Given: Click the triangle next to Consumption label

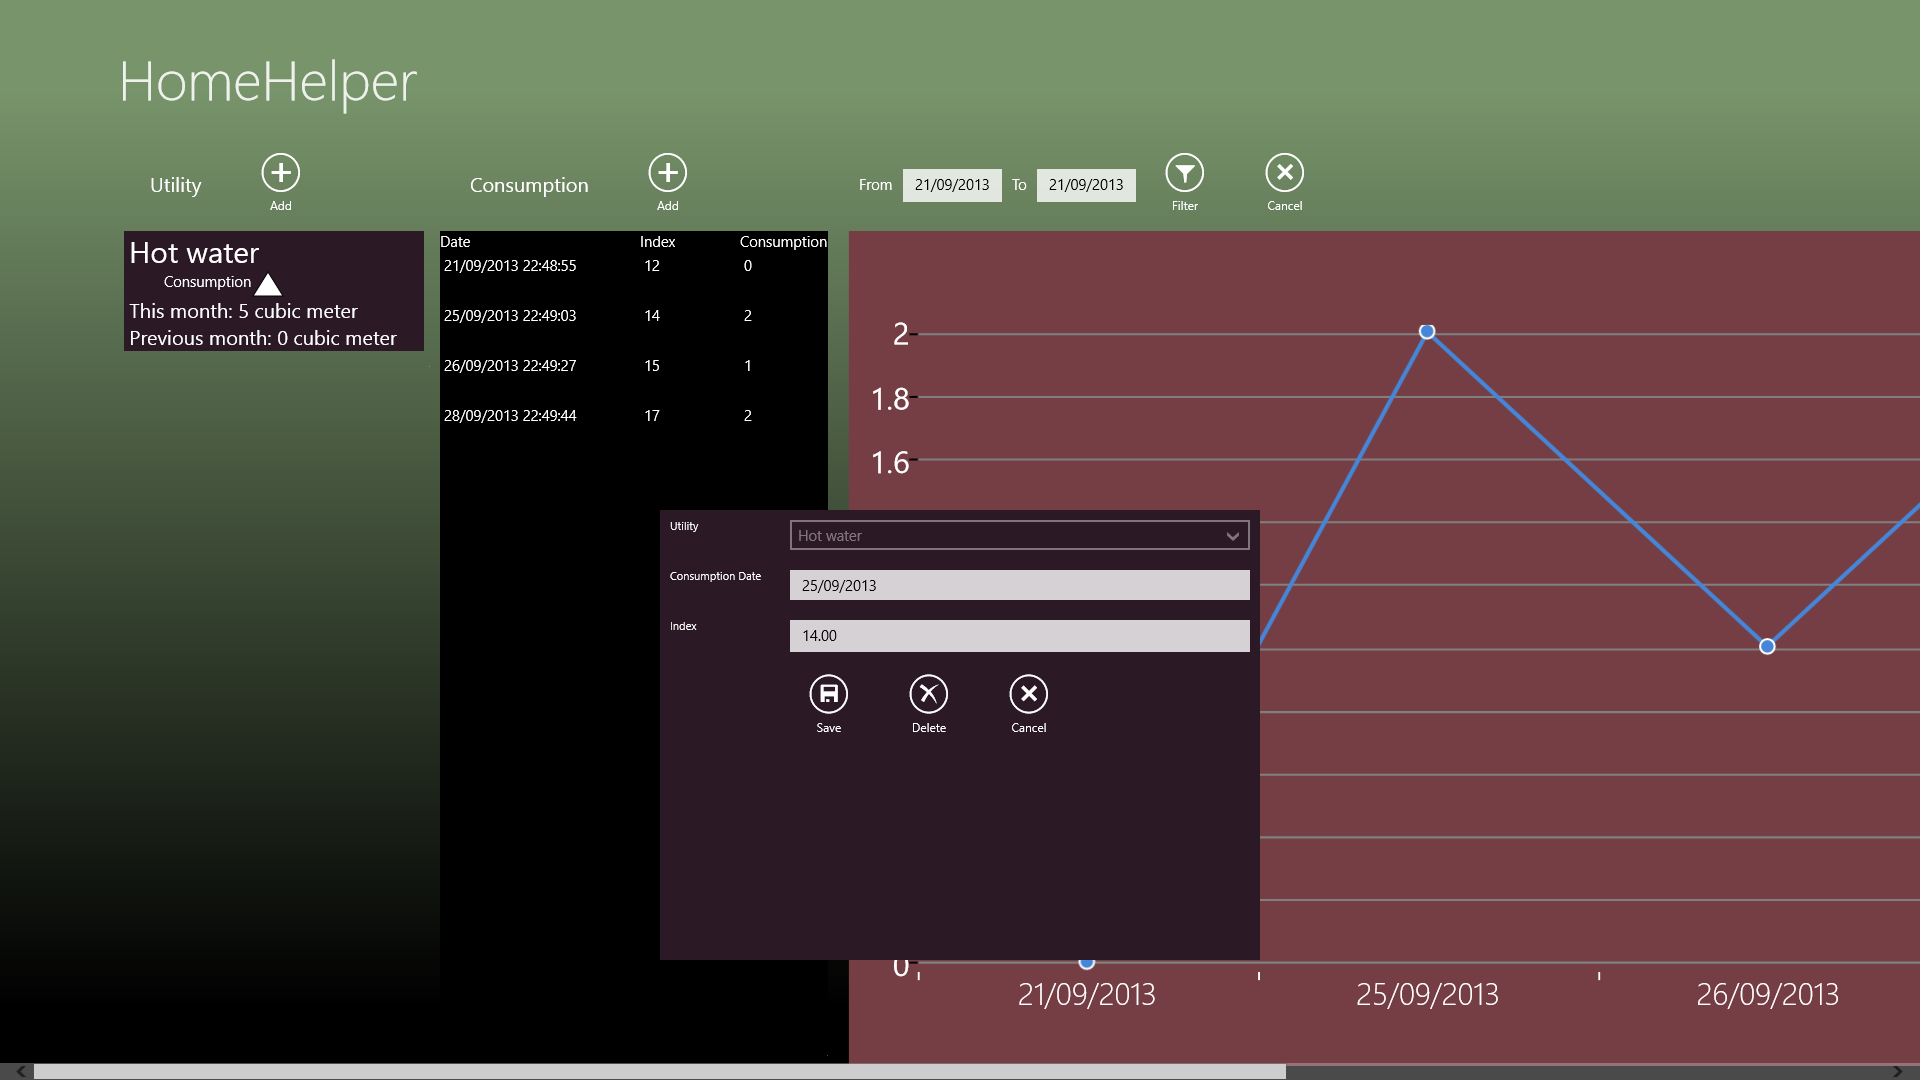Looking at the screenshot, I should 268,285.
